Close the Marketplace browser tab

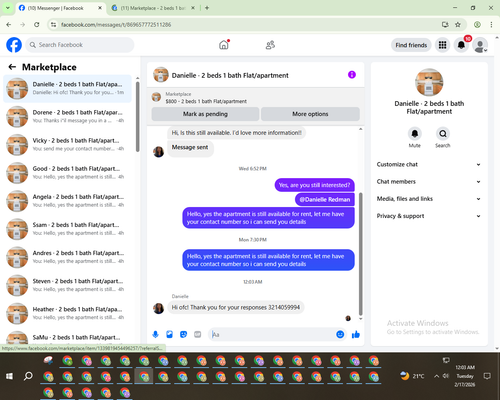pos(193,8)
